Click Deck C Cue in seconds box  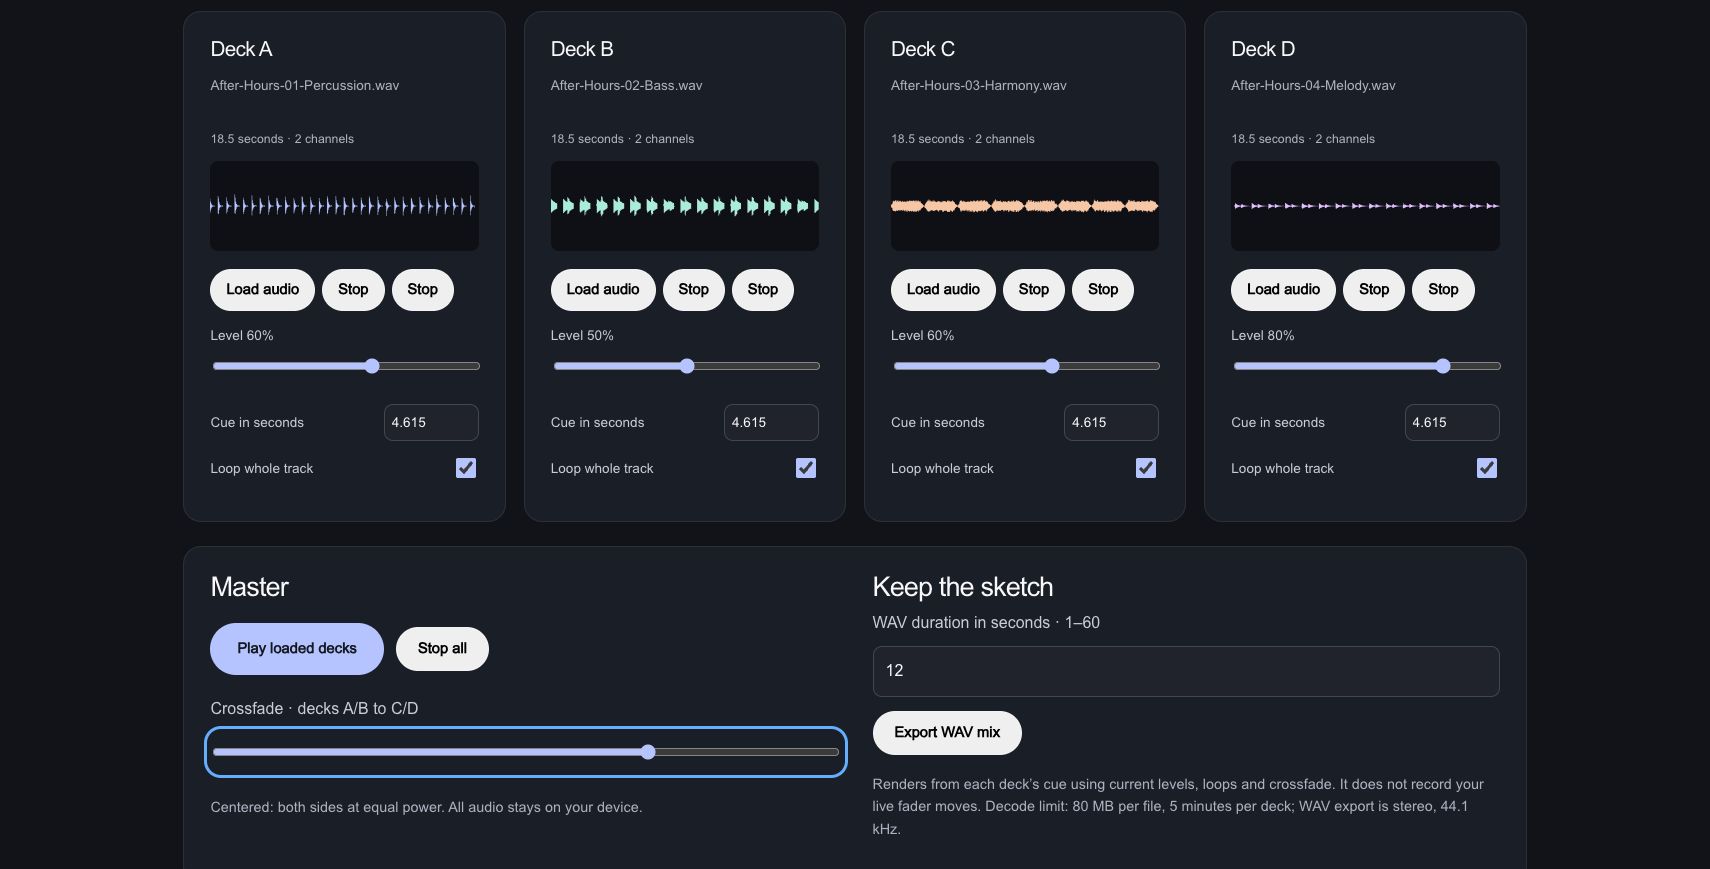click(x=1111, y=423)
